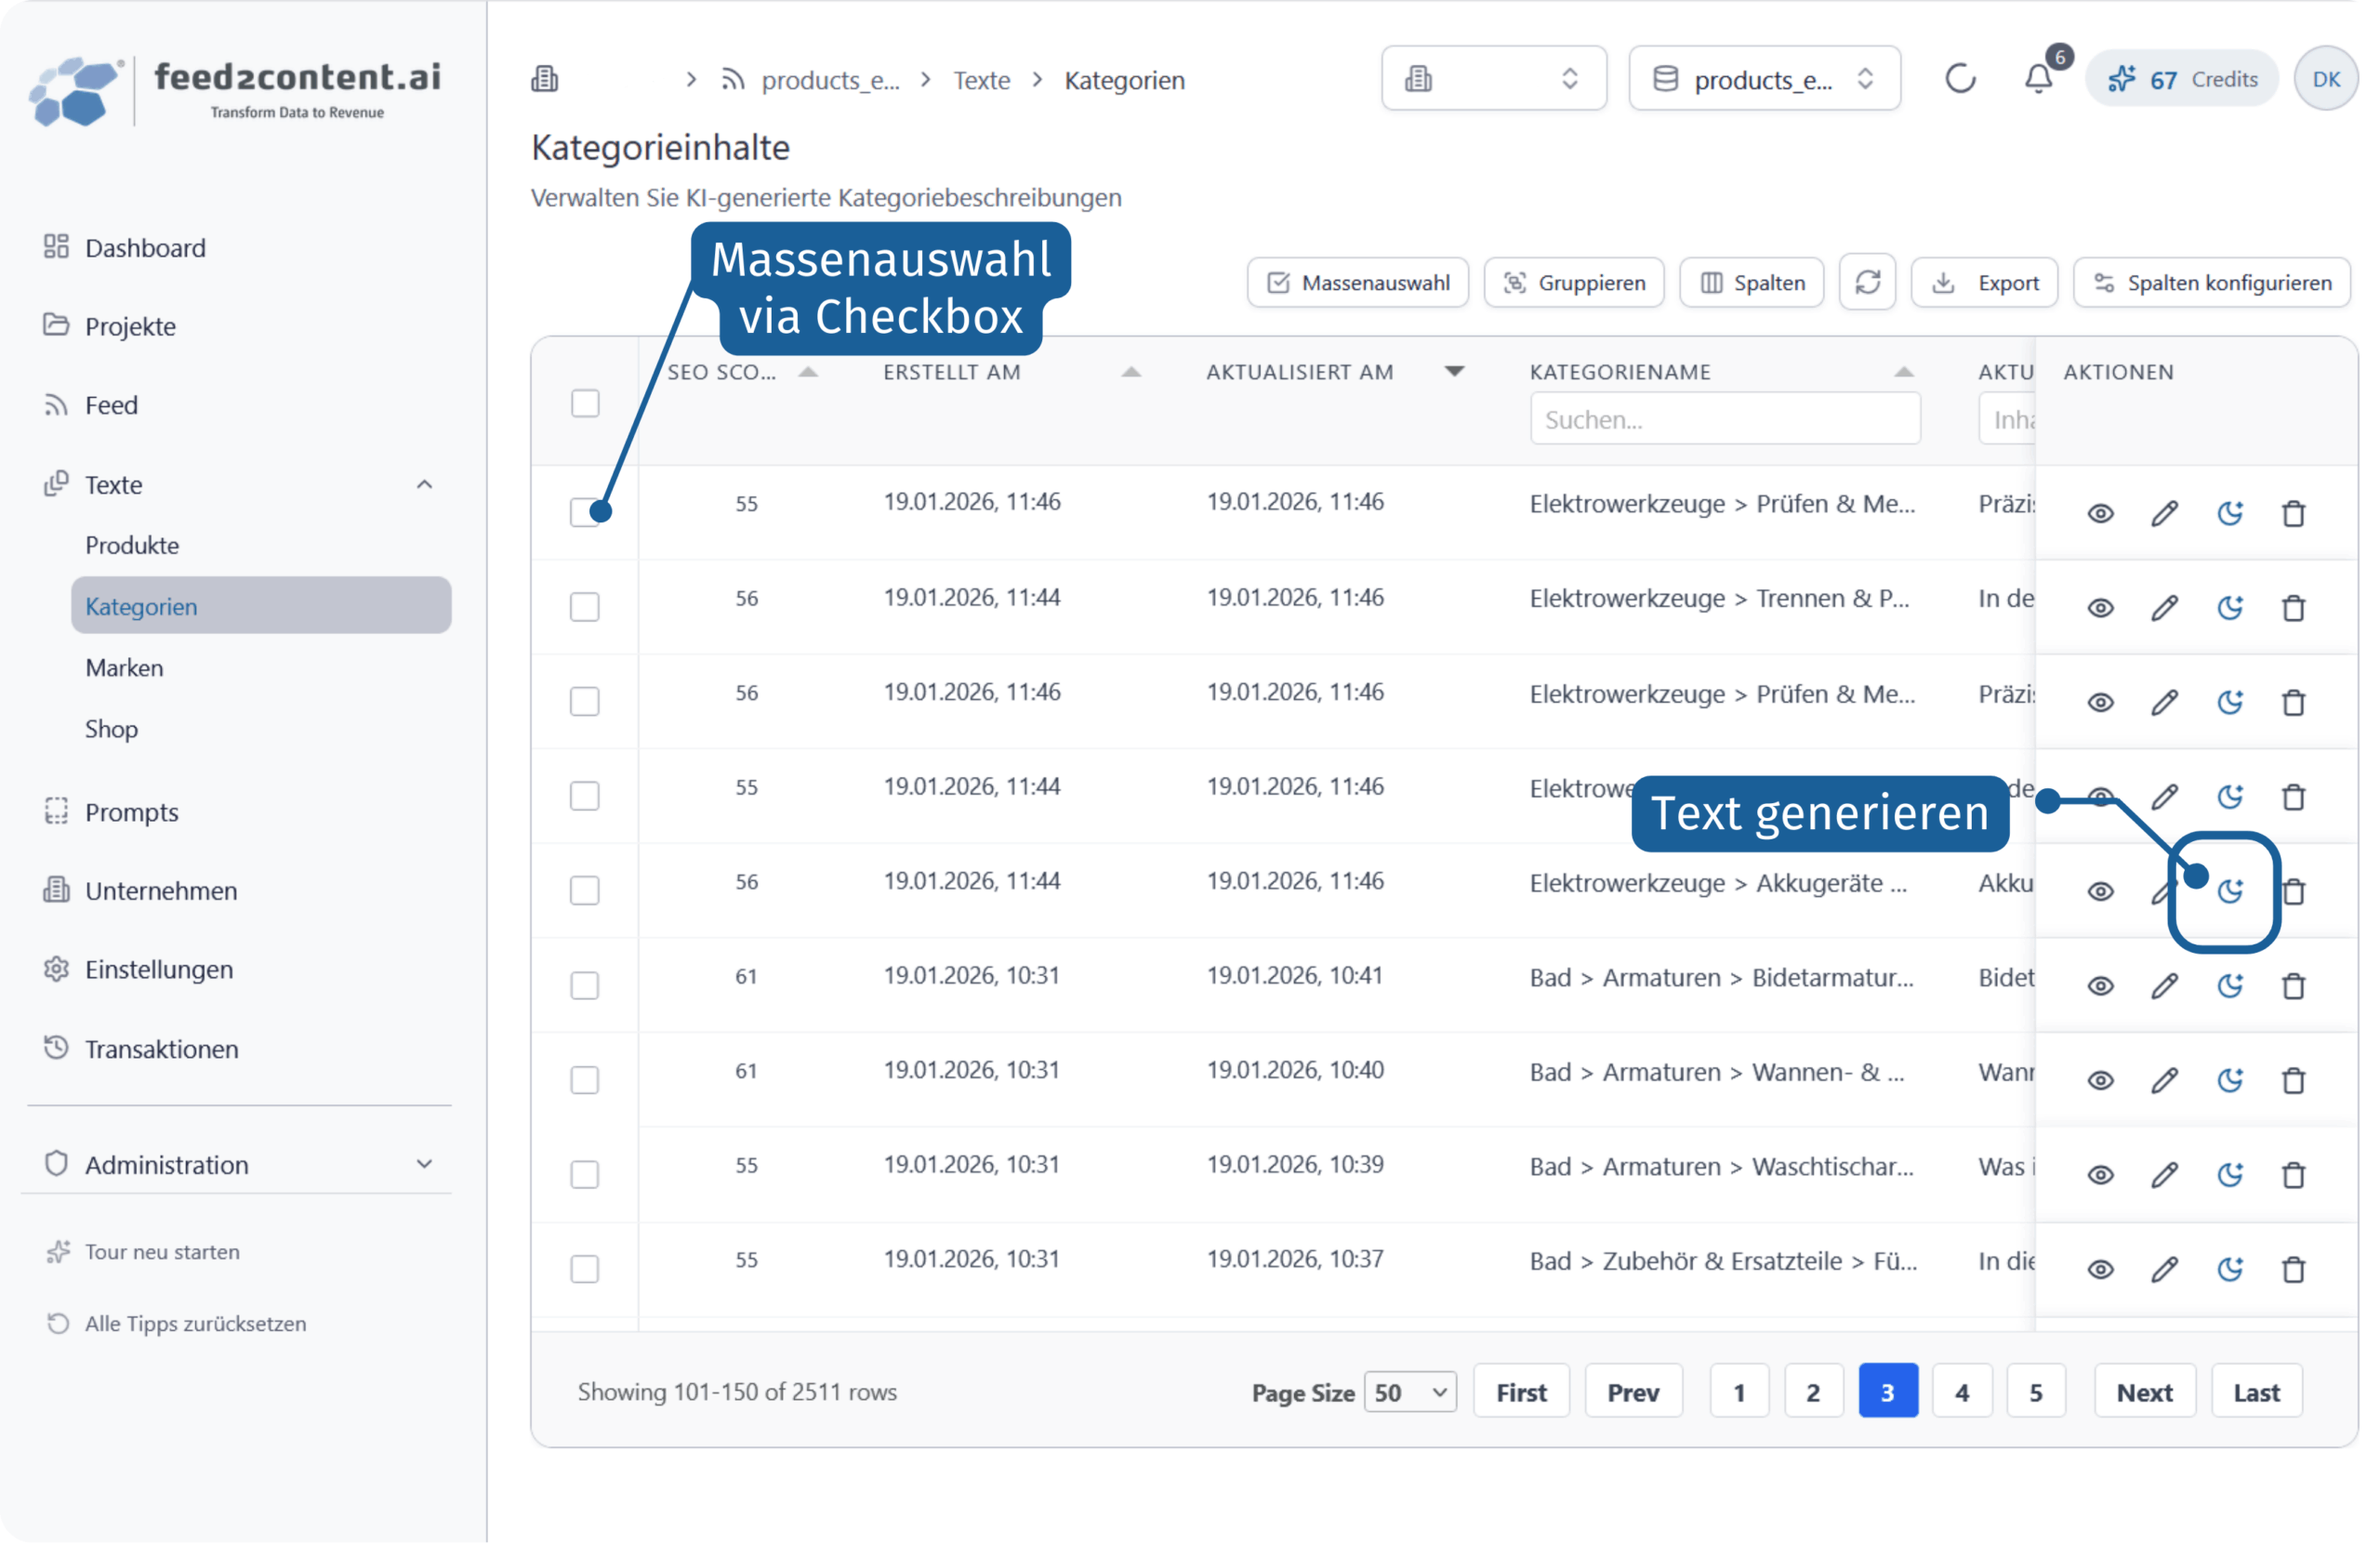Viewport: 2380px width, 1543px height.
Task: Select the checkbox for the Trennen & P... row
Action: tap(585, 607)
